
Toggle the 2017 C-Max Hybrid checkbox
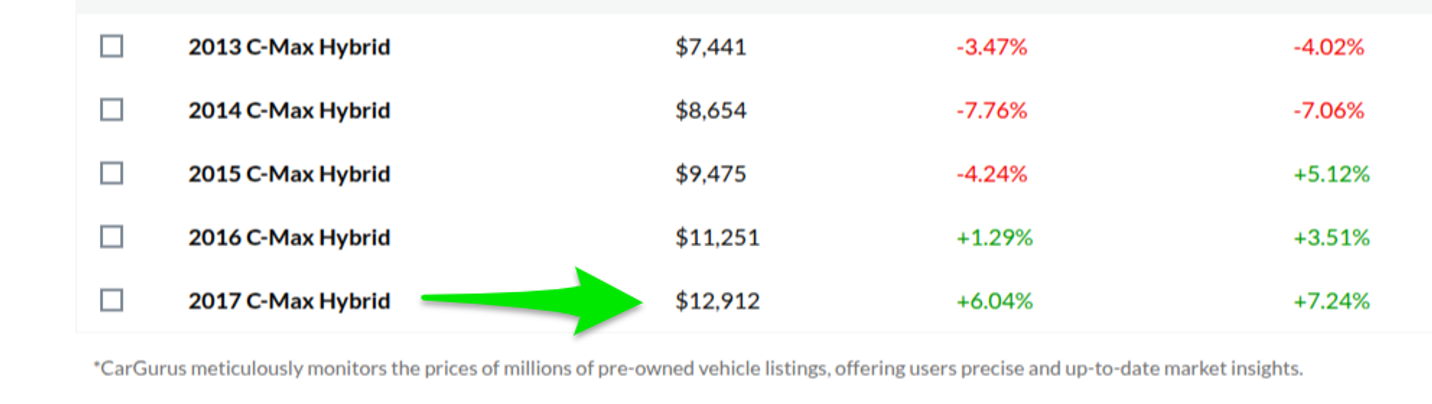[x=111, y=300]
